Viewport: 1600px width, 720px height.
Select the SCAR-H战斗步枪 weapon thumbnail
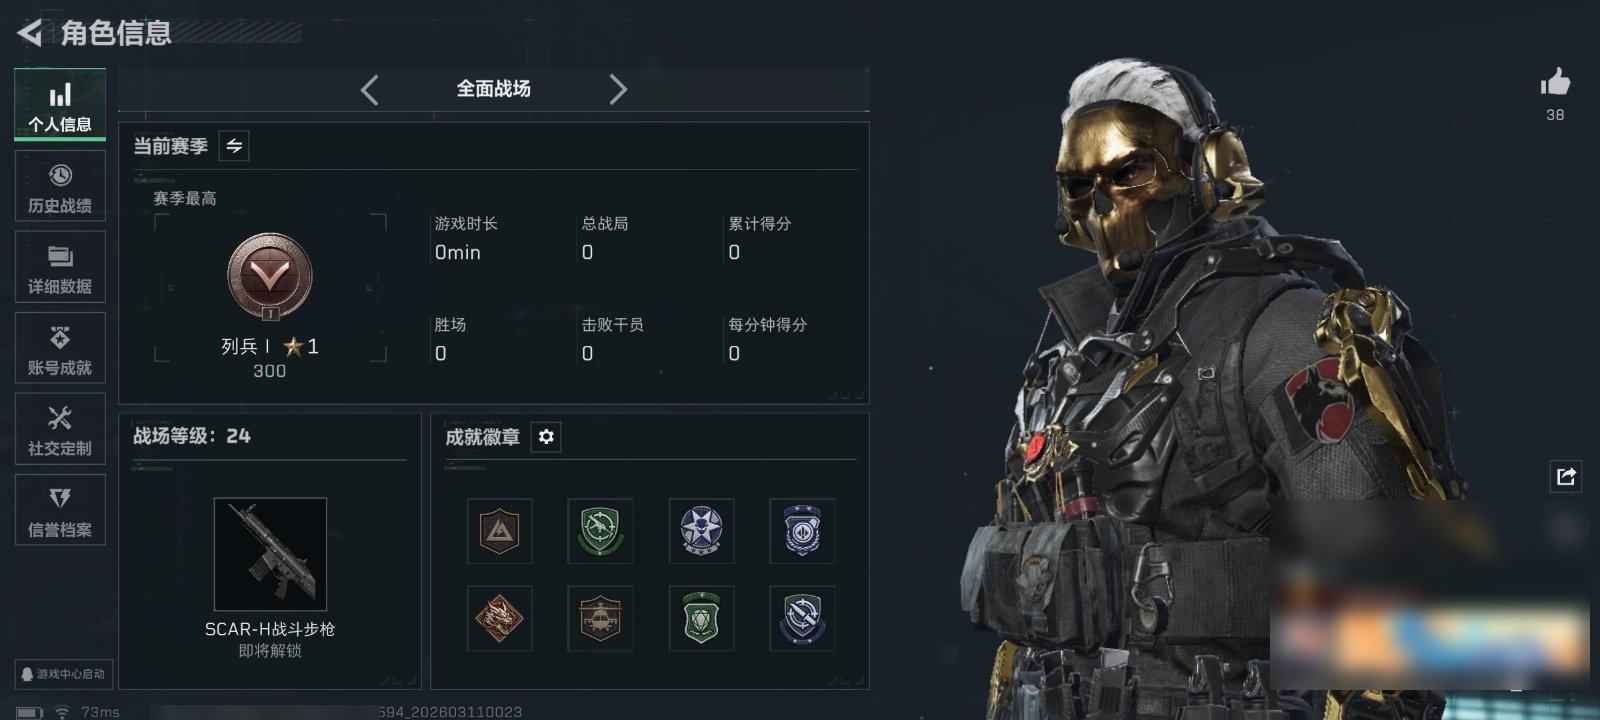pos(270,554)
